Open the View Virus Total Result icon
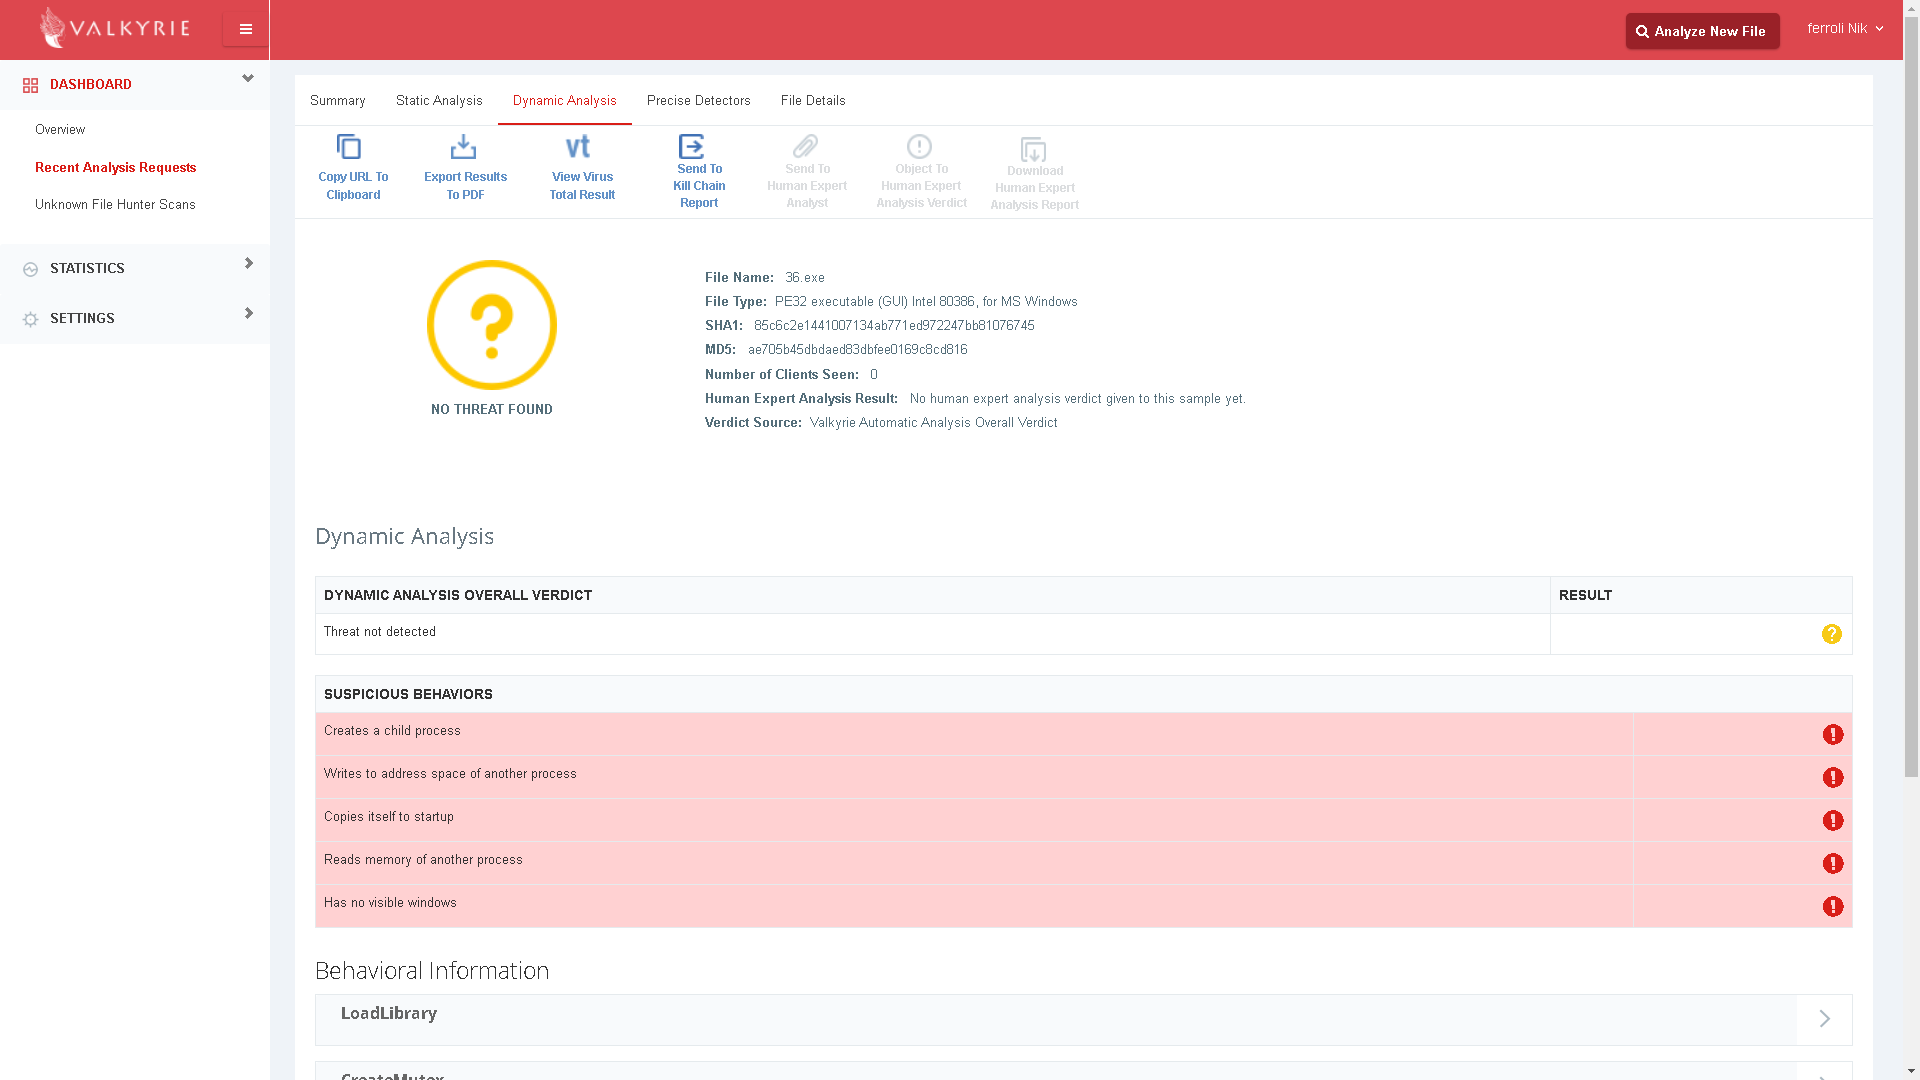Screen dimensions: 1920x1080 (578, 147)
